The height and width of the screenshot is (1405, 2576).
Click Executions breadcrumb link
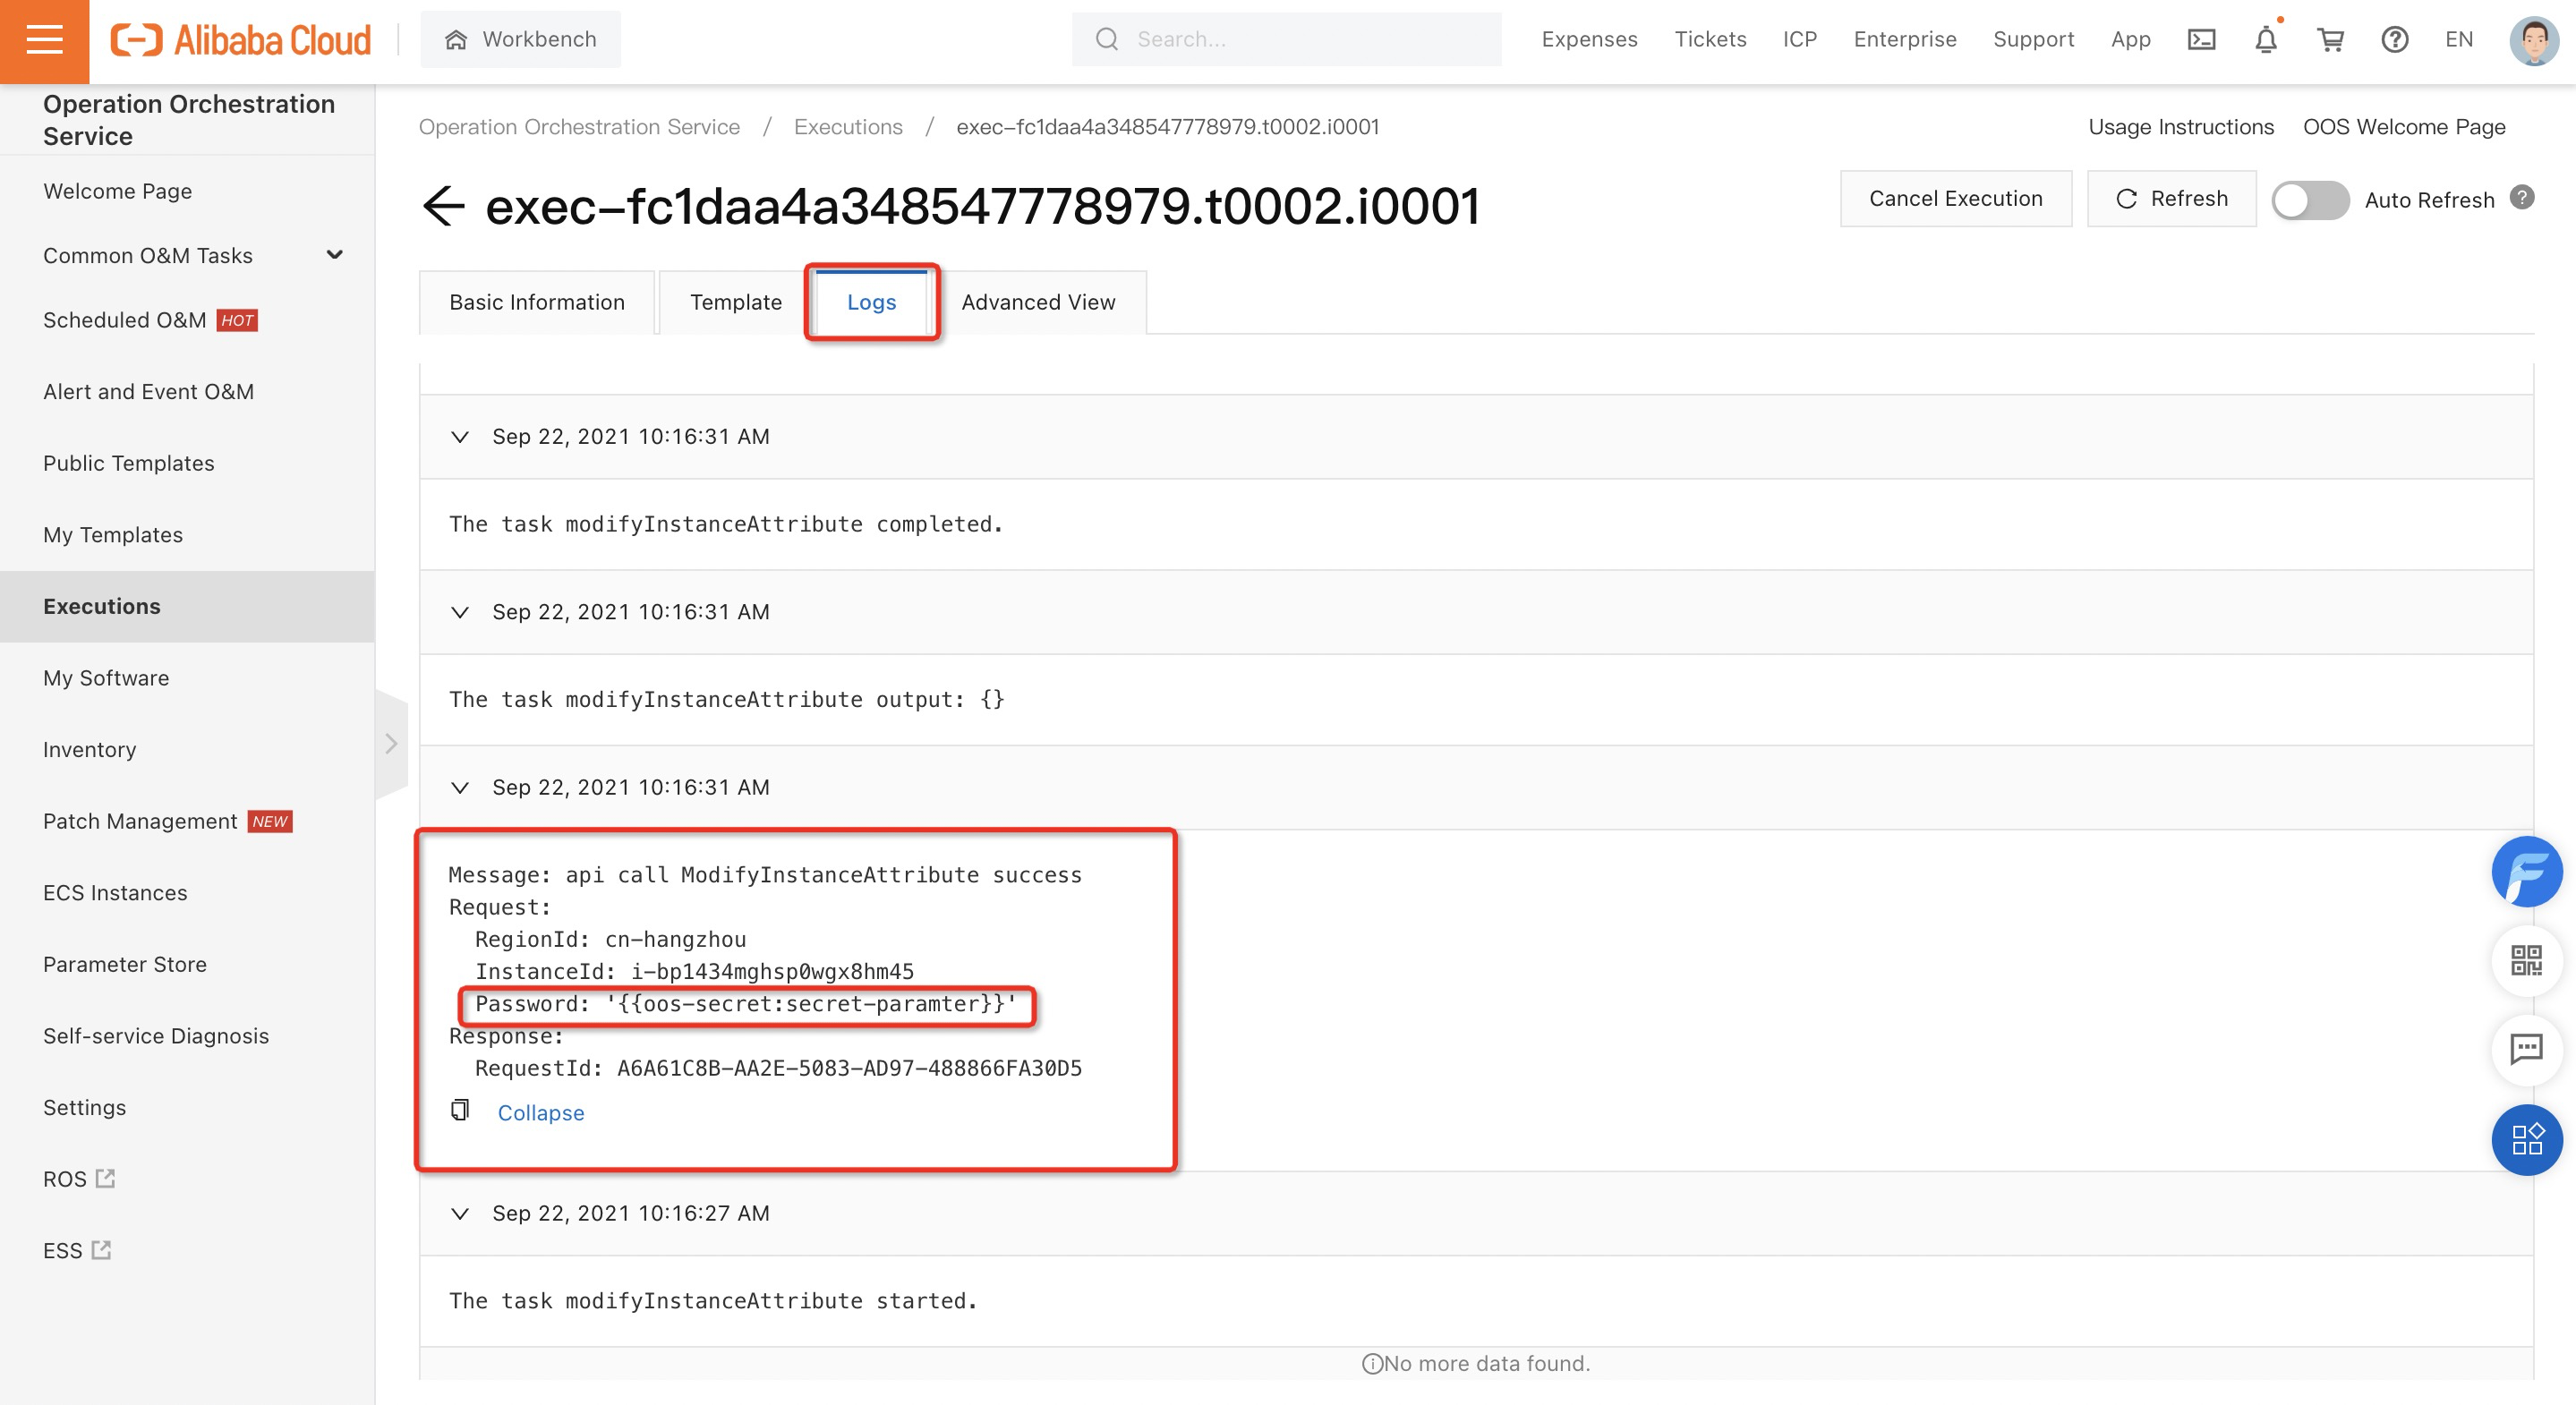tap(848, 127)
